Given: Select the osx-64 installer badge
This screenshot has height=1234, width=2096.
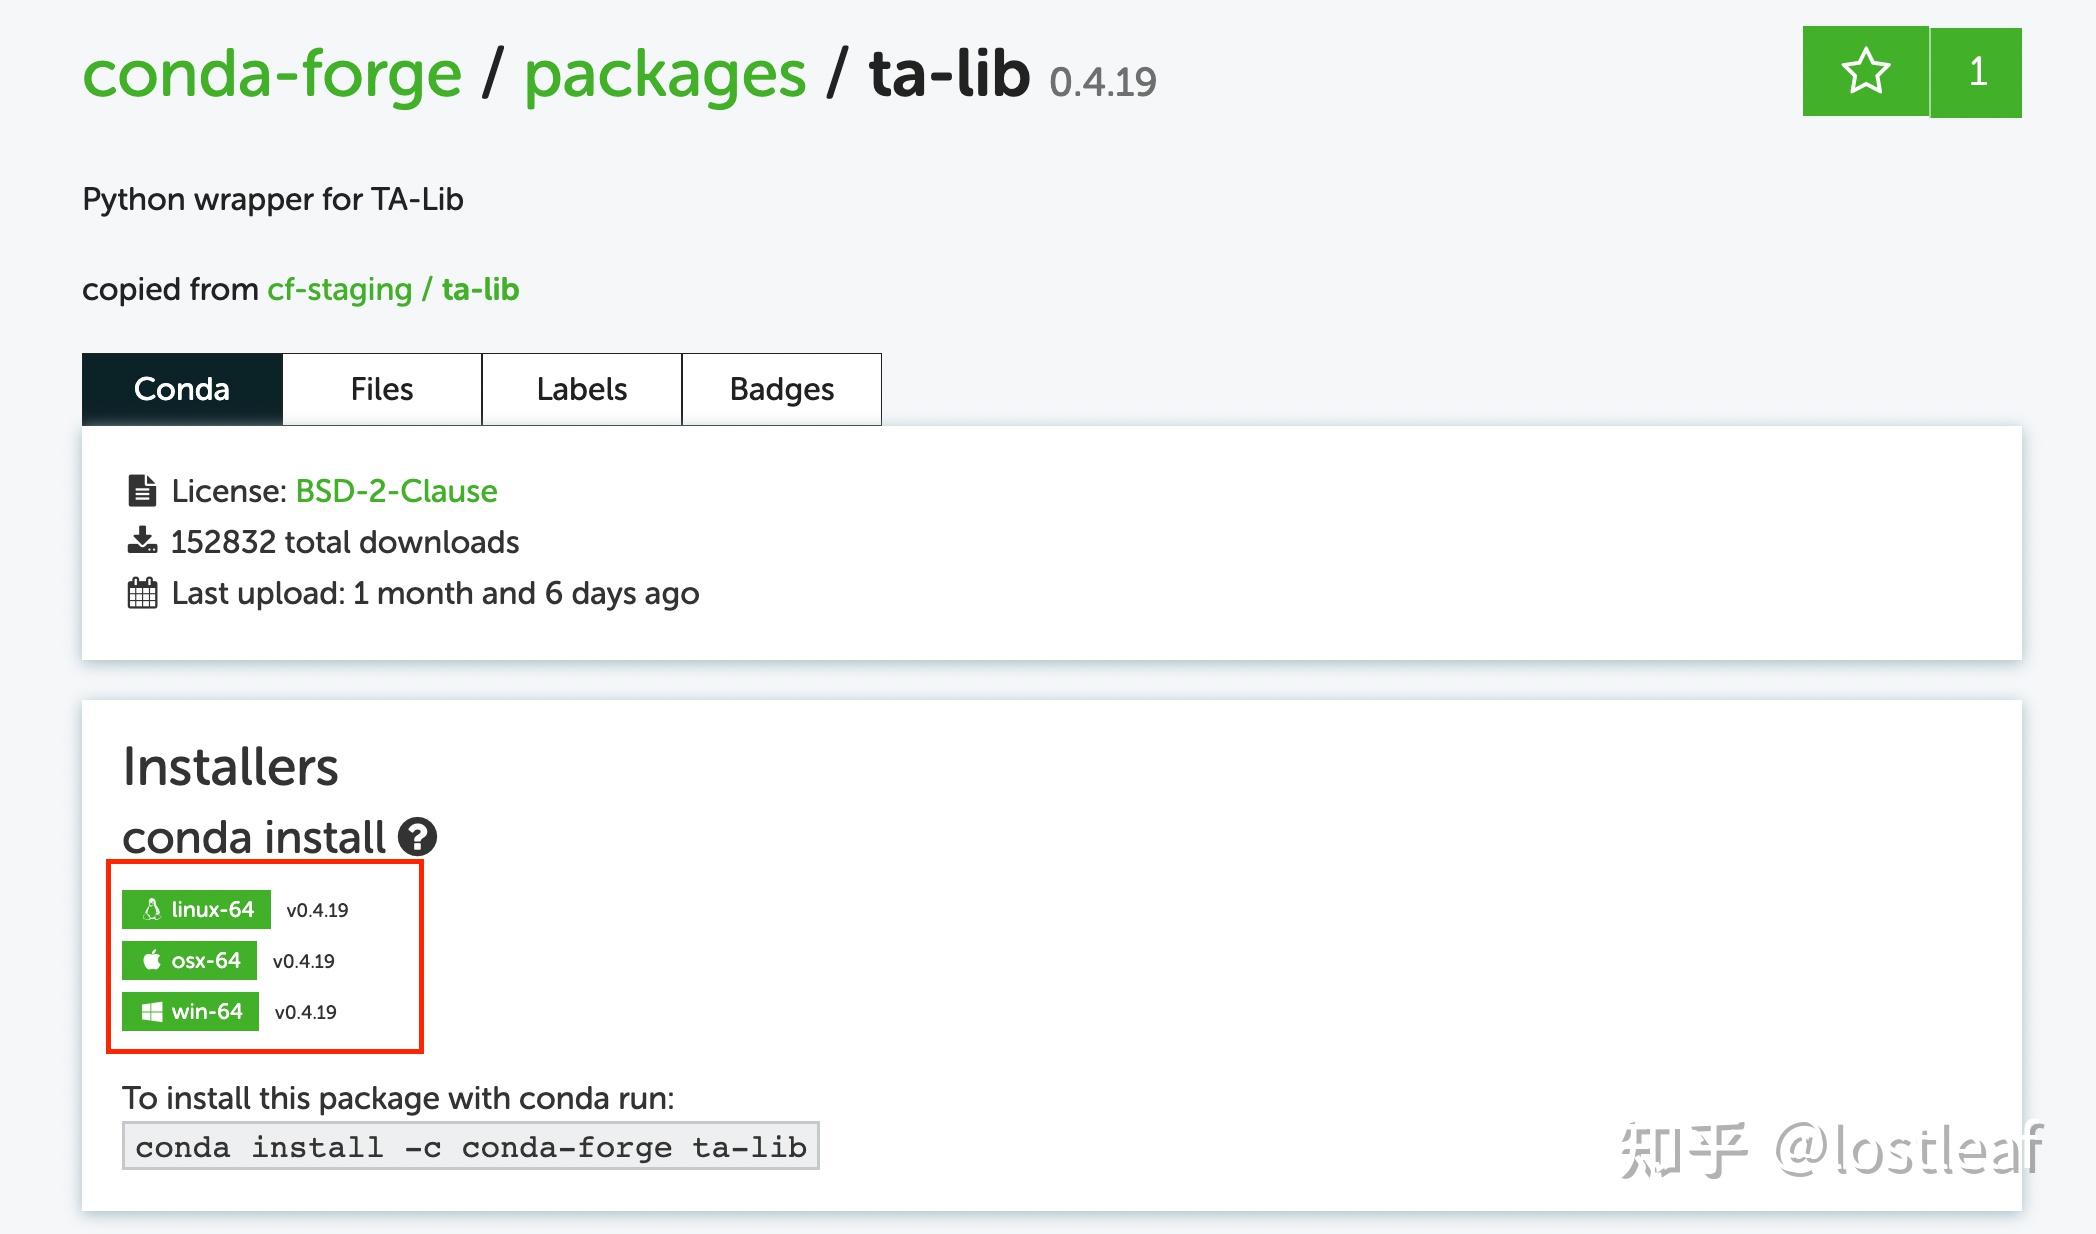Looking at the screenshot, I should pyautogui.click(x=191, y=960).
